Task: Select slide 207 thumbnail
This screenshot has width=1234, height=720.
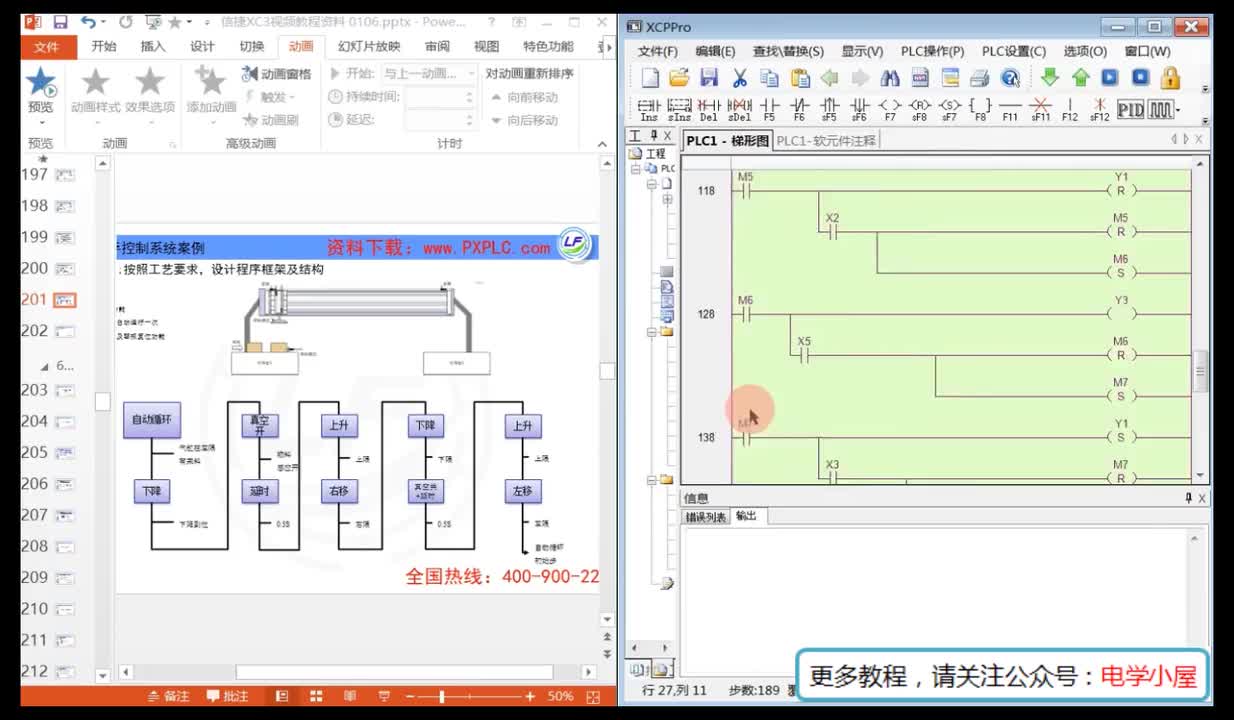Action: pos(65,515)
